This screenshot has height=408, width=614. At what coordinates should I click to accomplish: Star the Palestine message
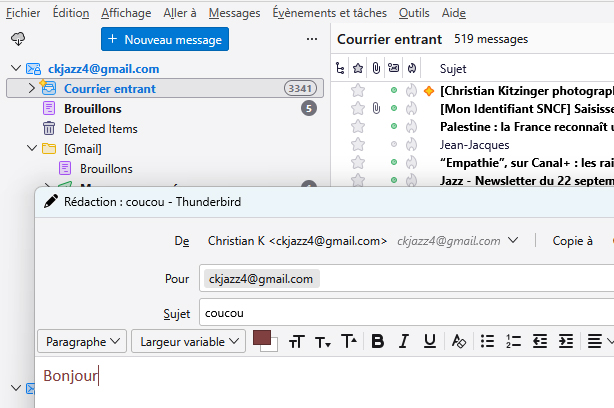(x=358, y=126)
